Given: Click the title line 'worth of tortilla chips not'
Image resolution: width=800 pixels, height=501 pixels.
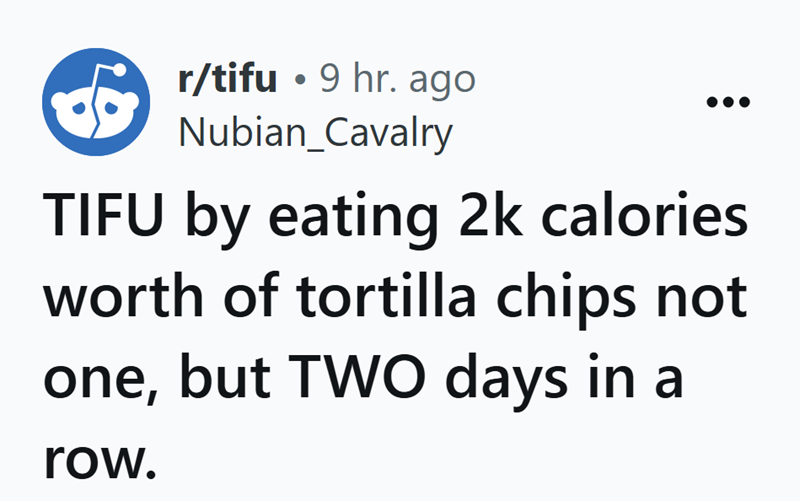Looking at the screenshot, I should 394,299.
